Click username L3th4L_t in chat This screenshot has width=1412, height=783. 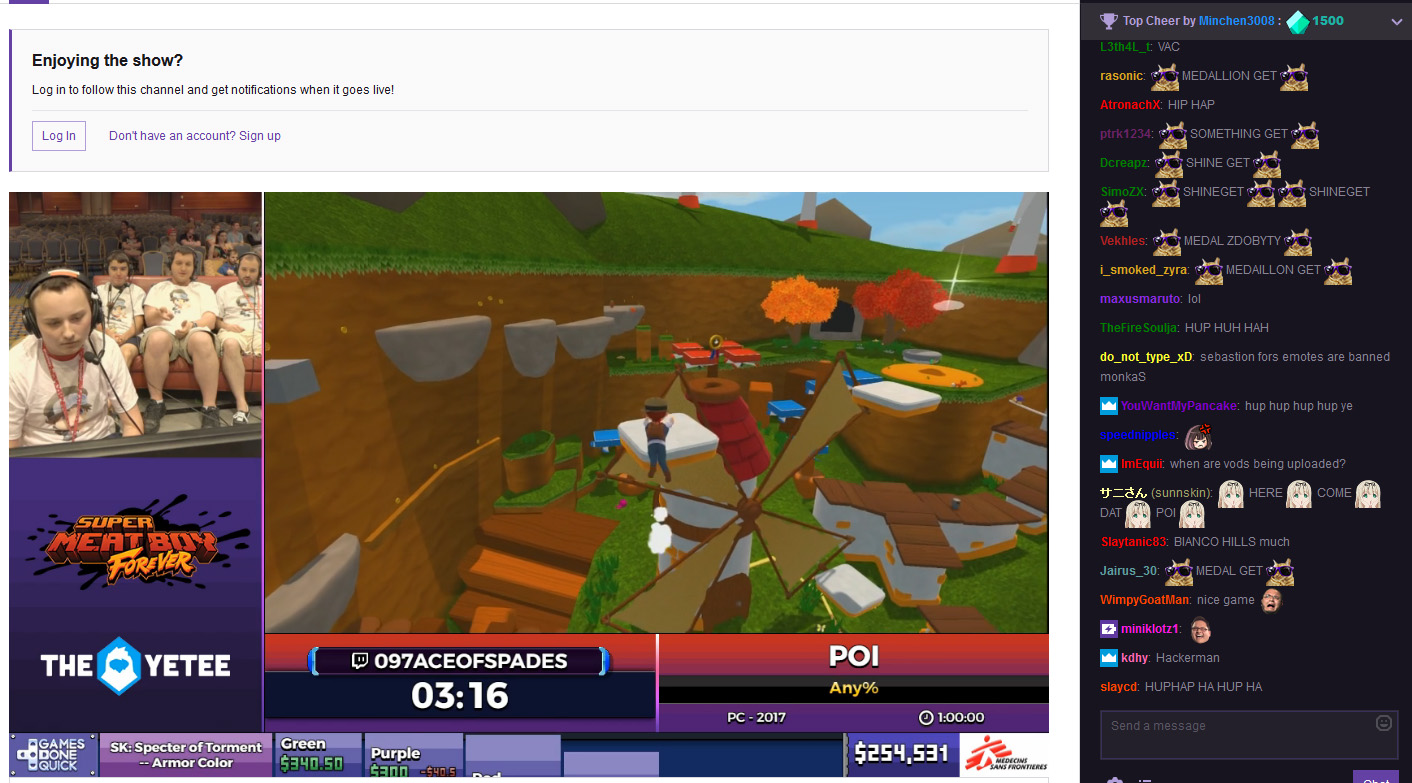(1126, 47)
